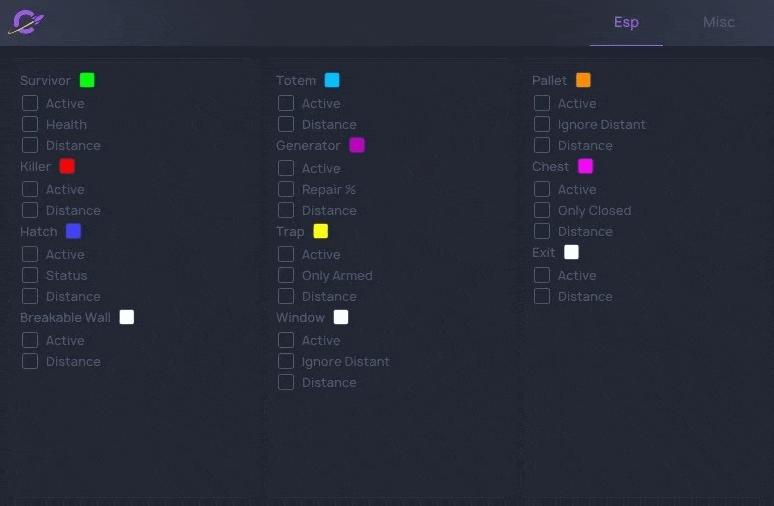The width and height of the screenshot is (774, 506).
Task: Click the Hatch section heading text
Action: (39, 232)
